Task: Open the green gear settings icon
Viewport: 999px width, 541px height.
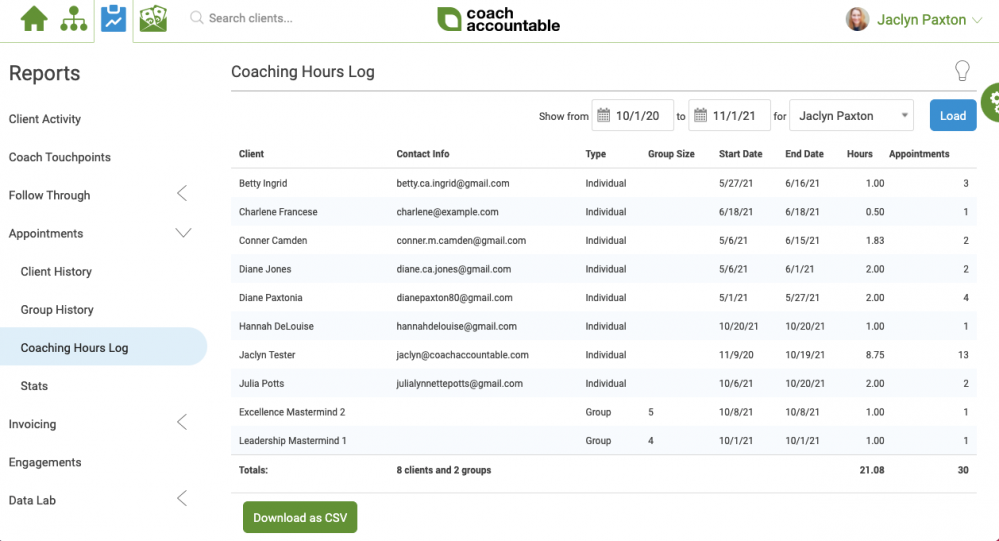Action: click(x=991, y=102)
